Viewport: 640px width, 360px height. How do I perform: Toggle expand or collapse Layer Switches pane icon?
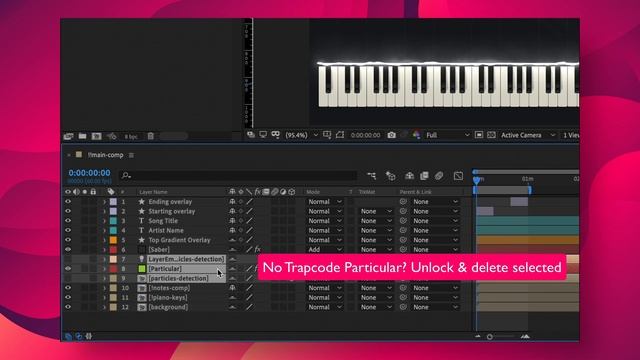click(x=68, y=336)
